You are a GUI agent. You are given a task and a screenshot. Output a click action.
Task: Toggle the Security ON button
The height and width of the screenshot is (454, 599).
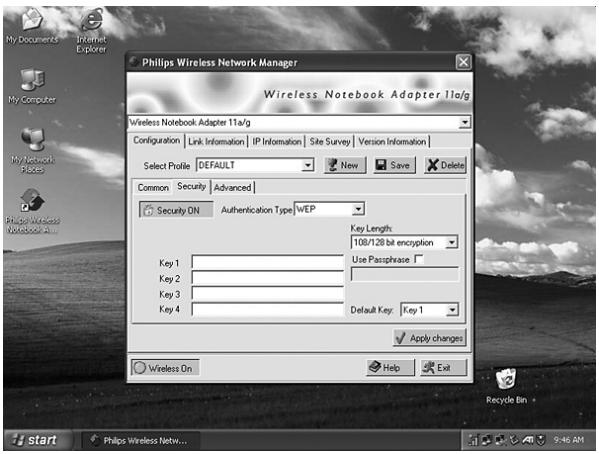[176, 210]
